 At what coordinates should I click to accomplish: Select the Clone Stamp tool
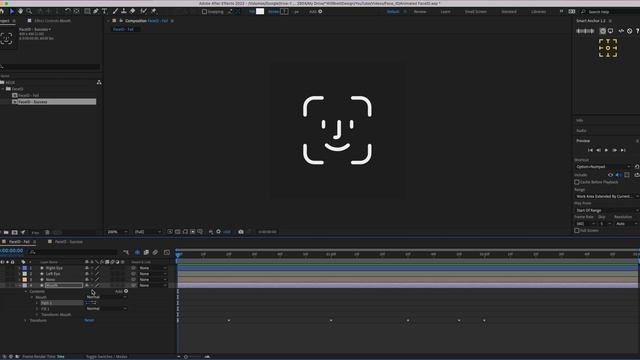pyautogui.click(x=124, y=11)
